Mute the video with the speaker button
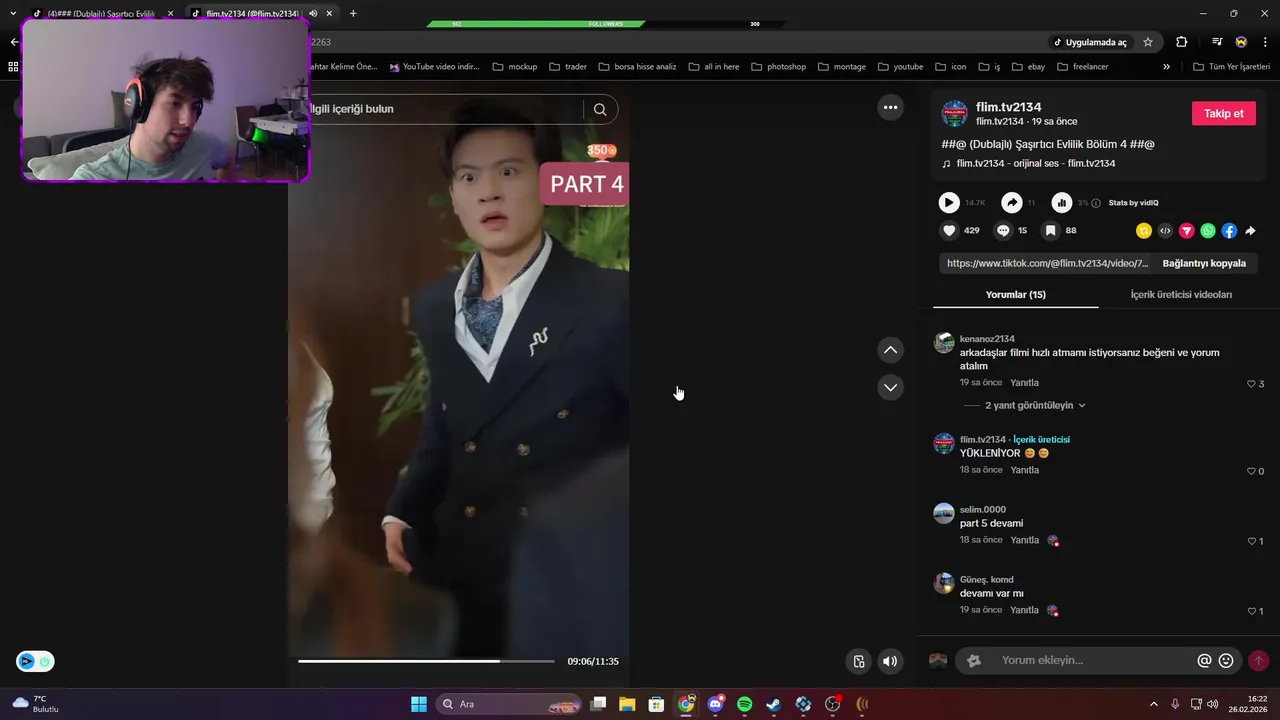Image resolution: width=1280 pixels, height=720 pixels. pyautogui.click(x=890, y=661)
